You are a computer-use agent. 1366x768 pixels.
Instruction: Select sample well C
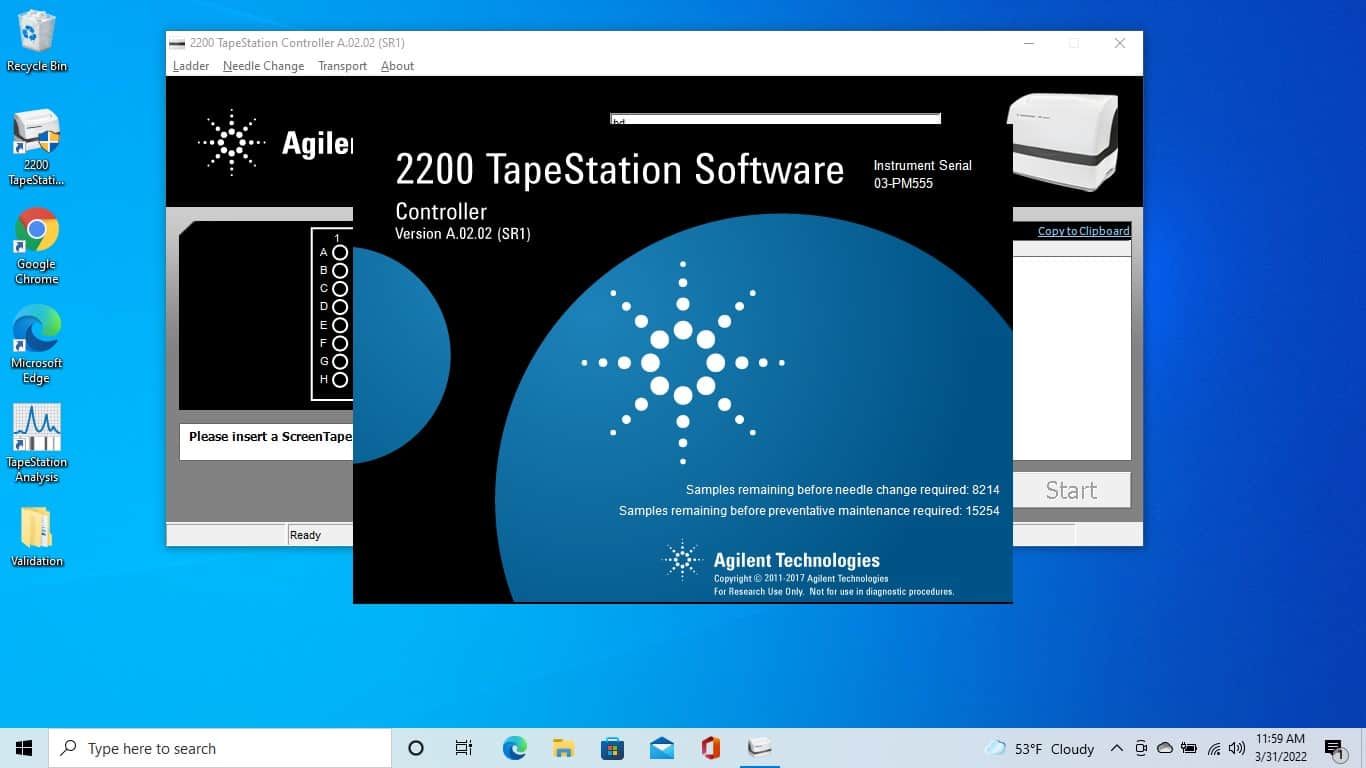coord(340,289)
